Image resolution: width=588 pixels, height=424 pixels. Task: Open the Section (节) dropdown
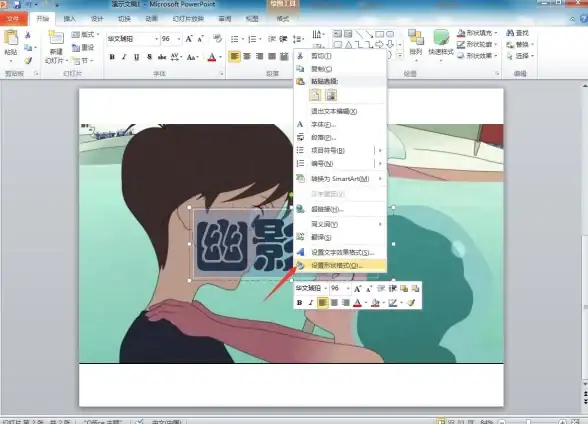83,60
